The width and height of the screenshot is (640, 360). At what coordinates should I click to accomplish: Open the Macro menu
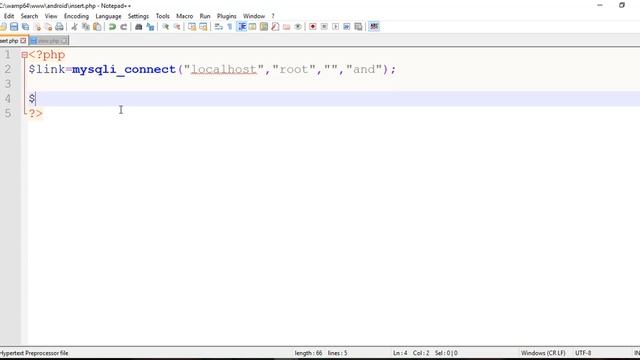184,16
